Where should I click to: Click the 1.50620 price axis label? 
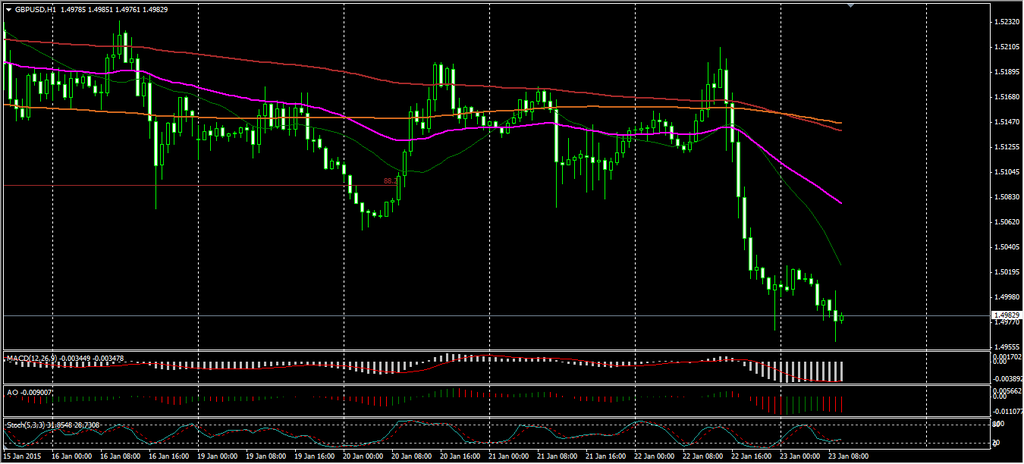(x=1006, y=222)
